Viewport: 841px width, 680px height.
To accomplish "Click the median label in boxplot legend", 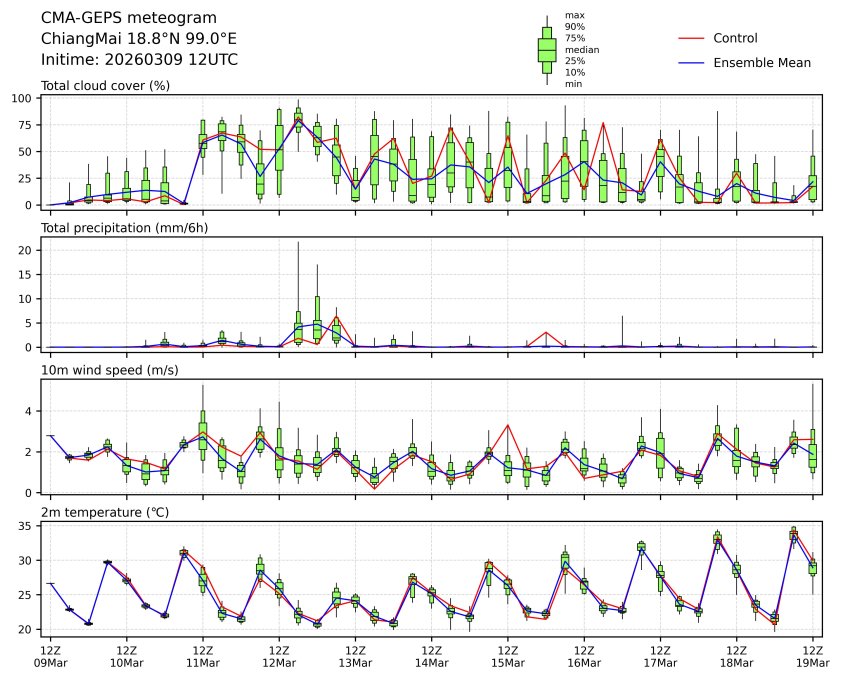I will [582, 49].
